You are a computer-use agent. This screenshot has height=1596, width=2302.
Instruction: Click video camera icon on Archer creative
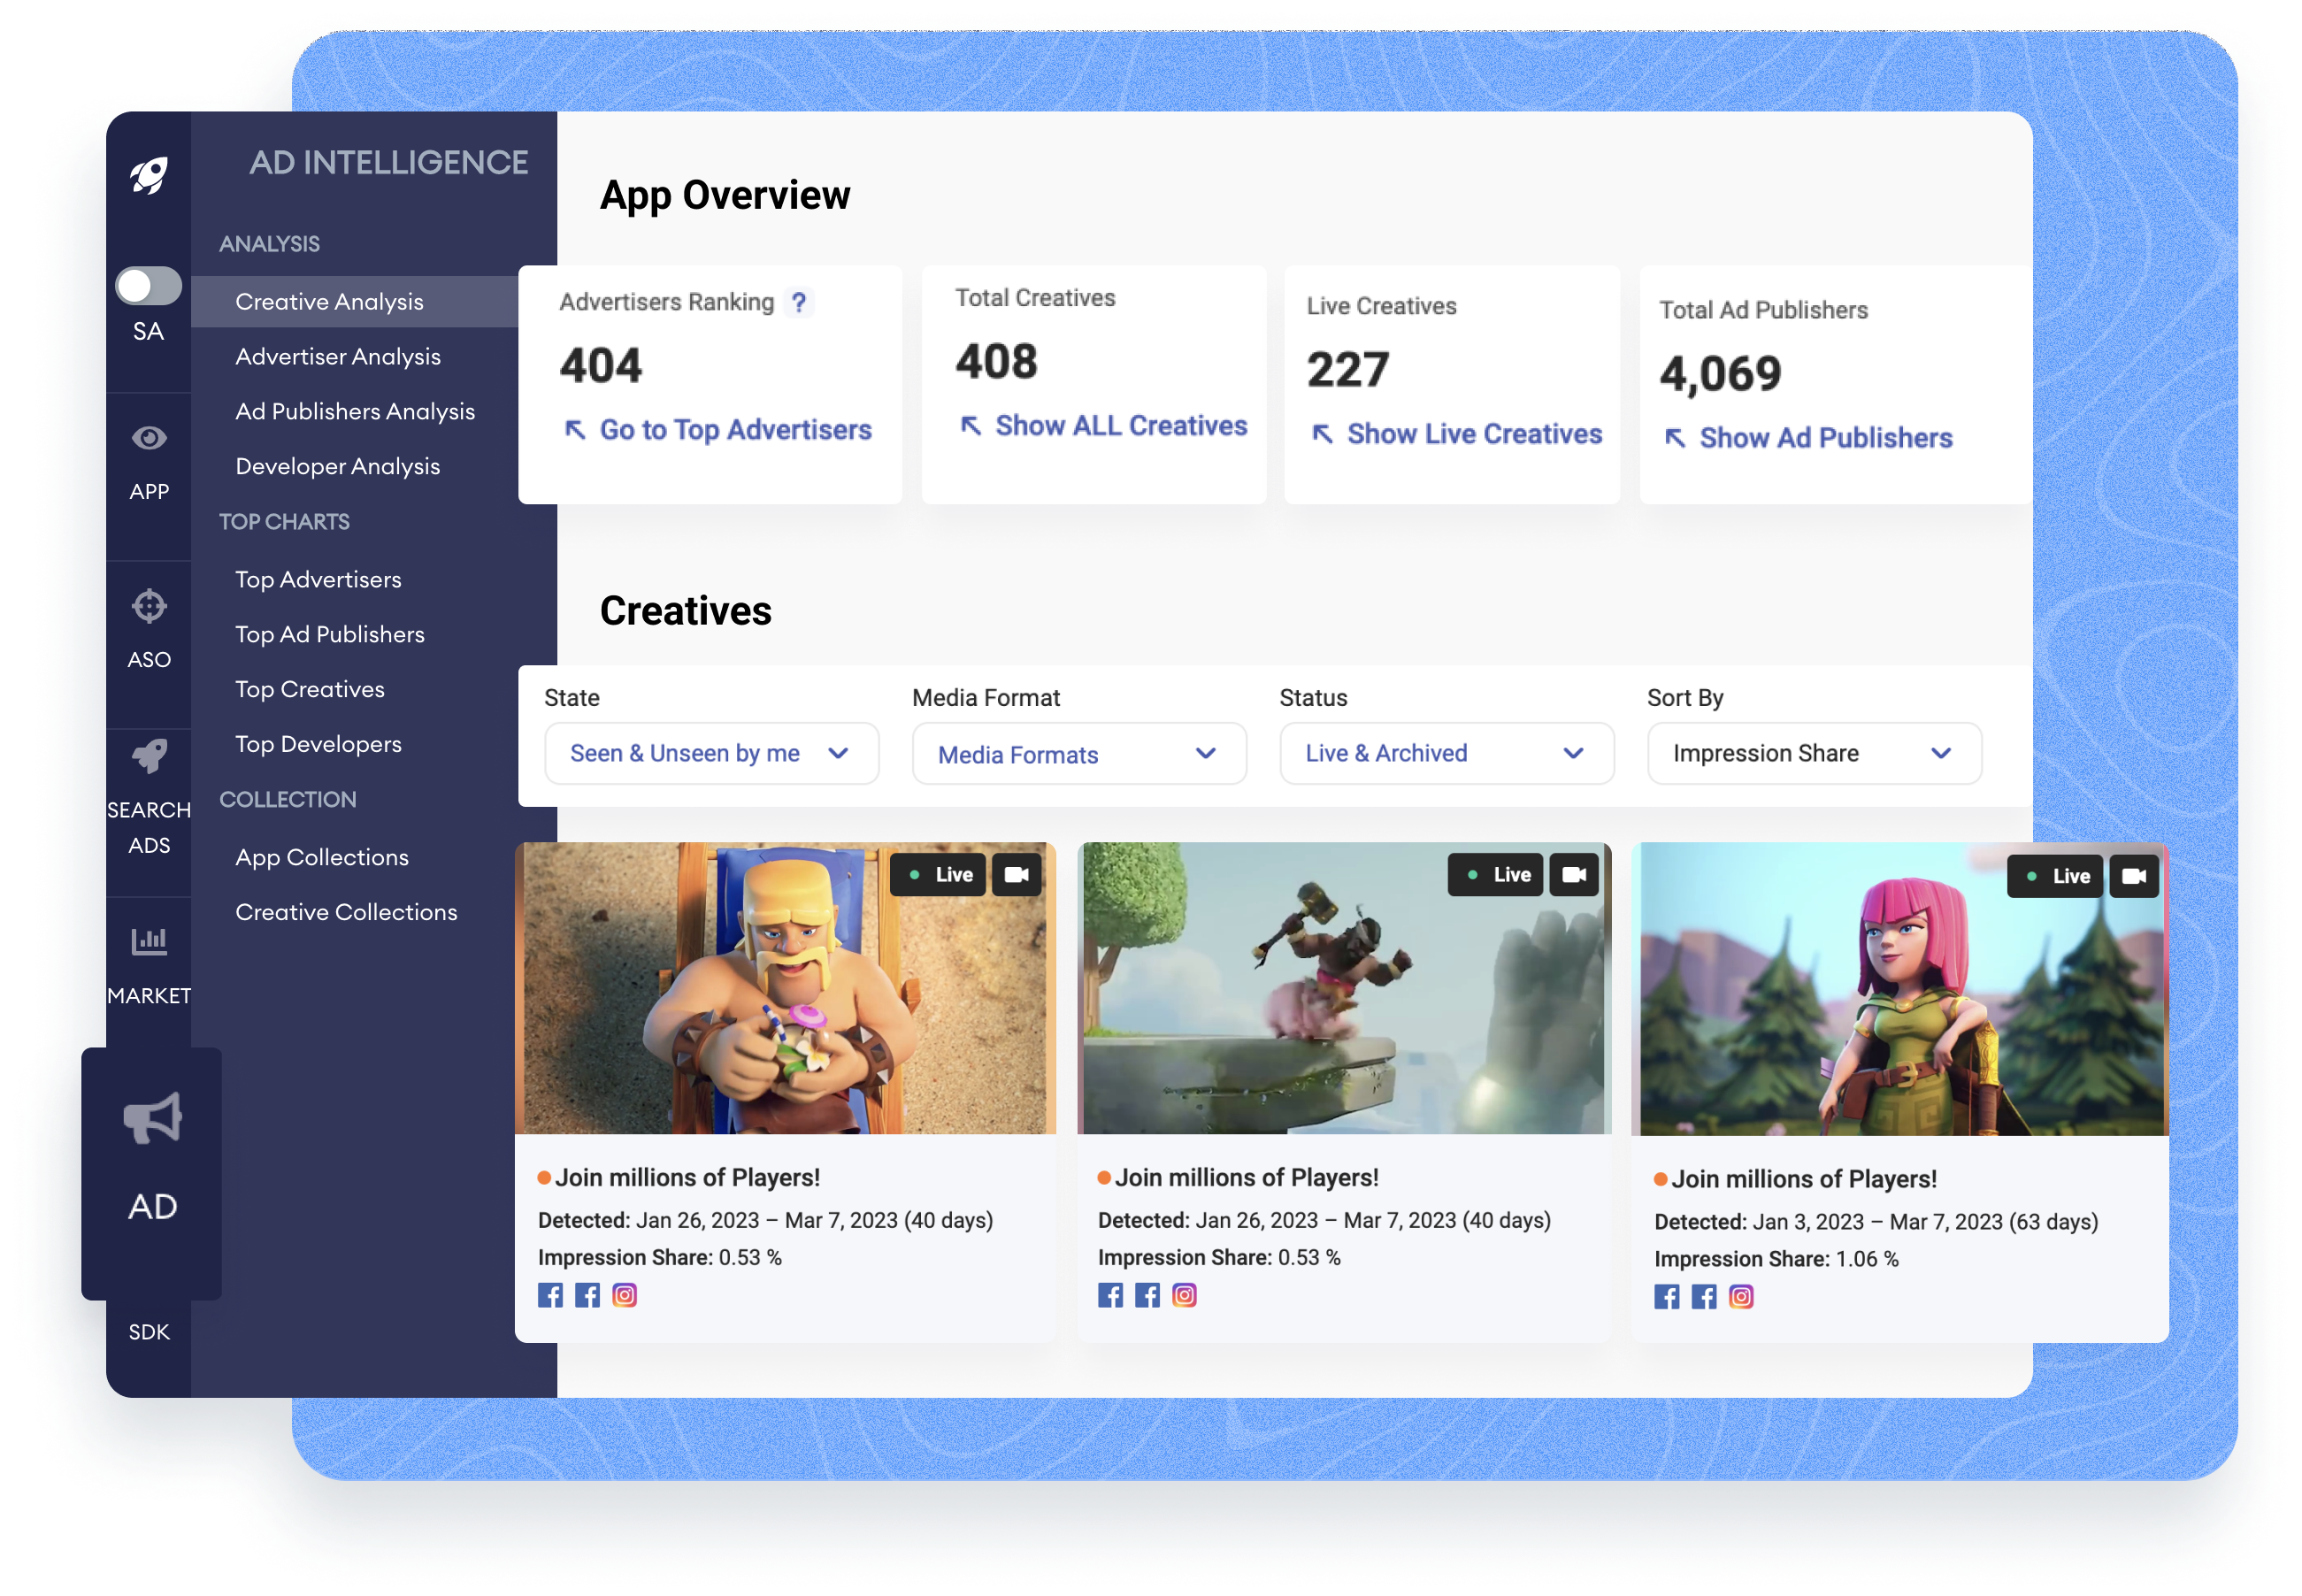point(2134,877)
